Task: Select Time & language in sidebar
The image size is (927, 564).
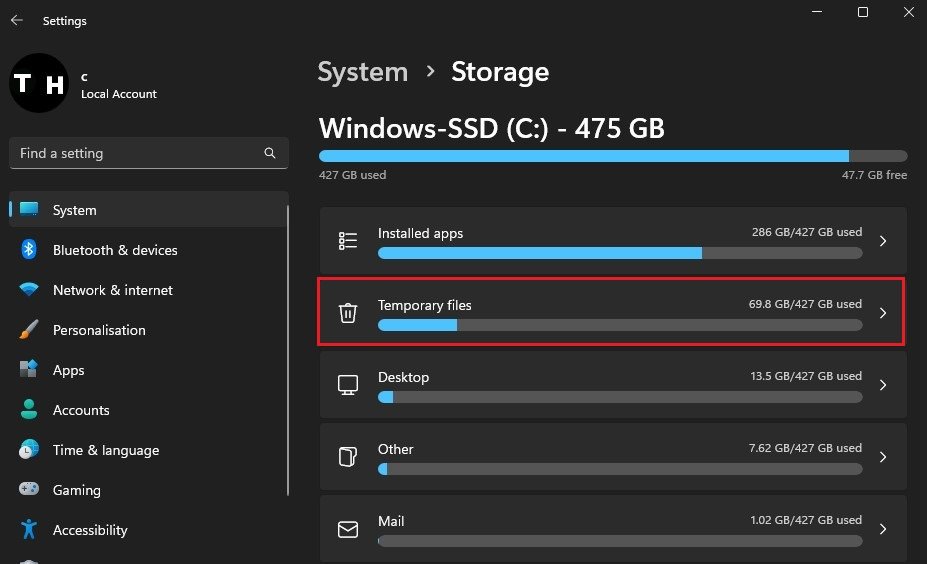Action: point(105,450)
